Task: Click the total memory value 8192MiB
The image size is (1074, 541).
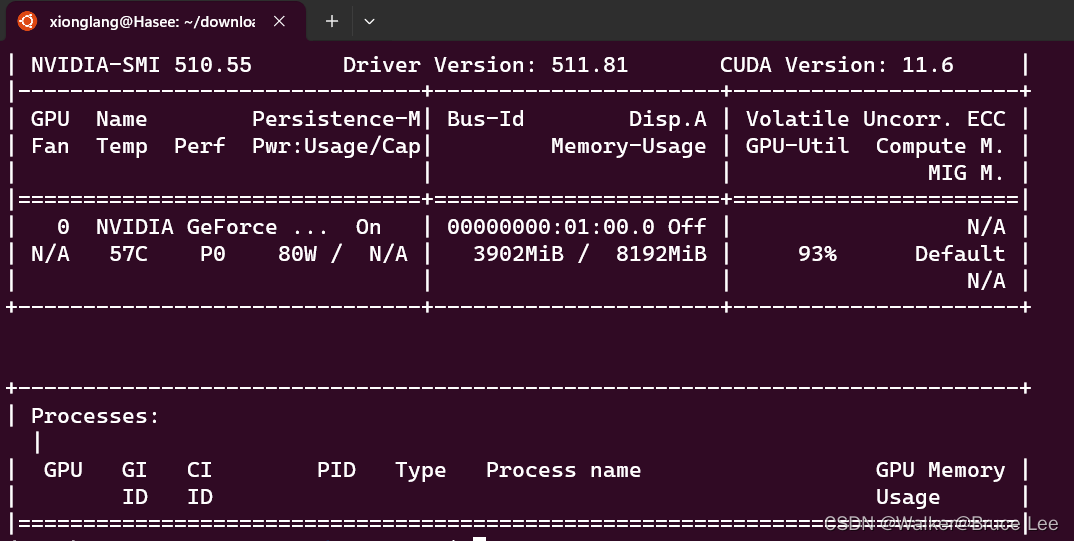Action: click(661, 254)
